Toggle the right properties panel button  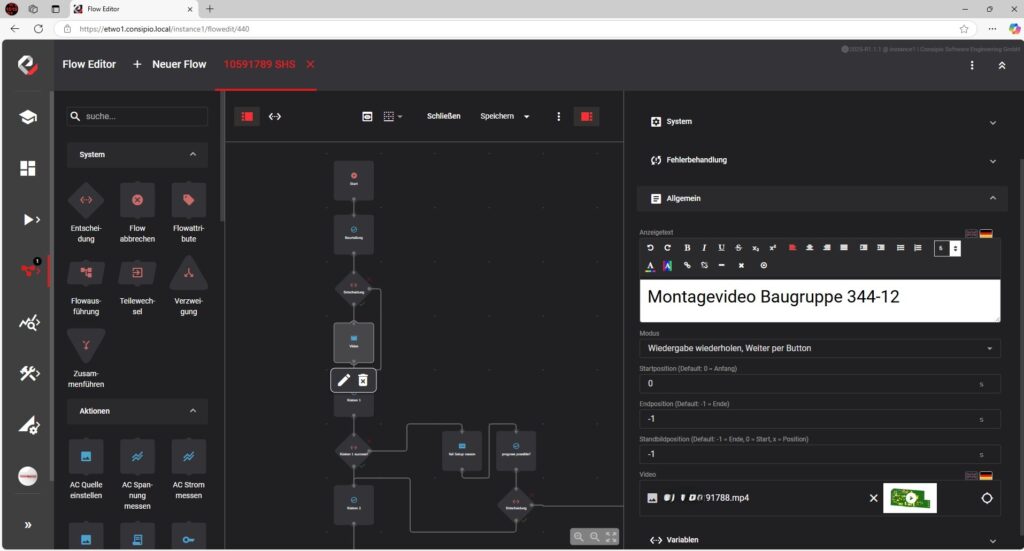586,116
